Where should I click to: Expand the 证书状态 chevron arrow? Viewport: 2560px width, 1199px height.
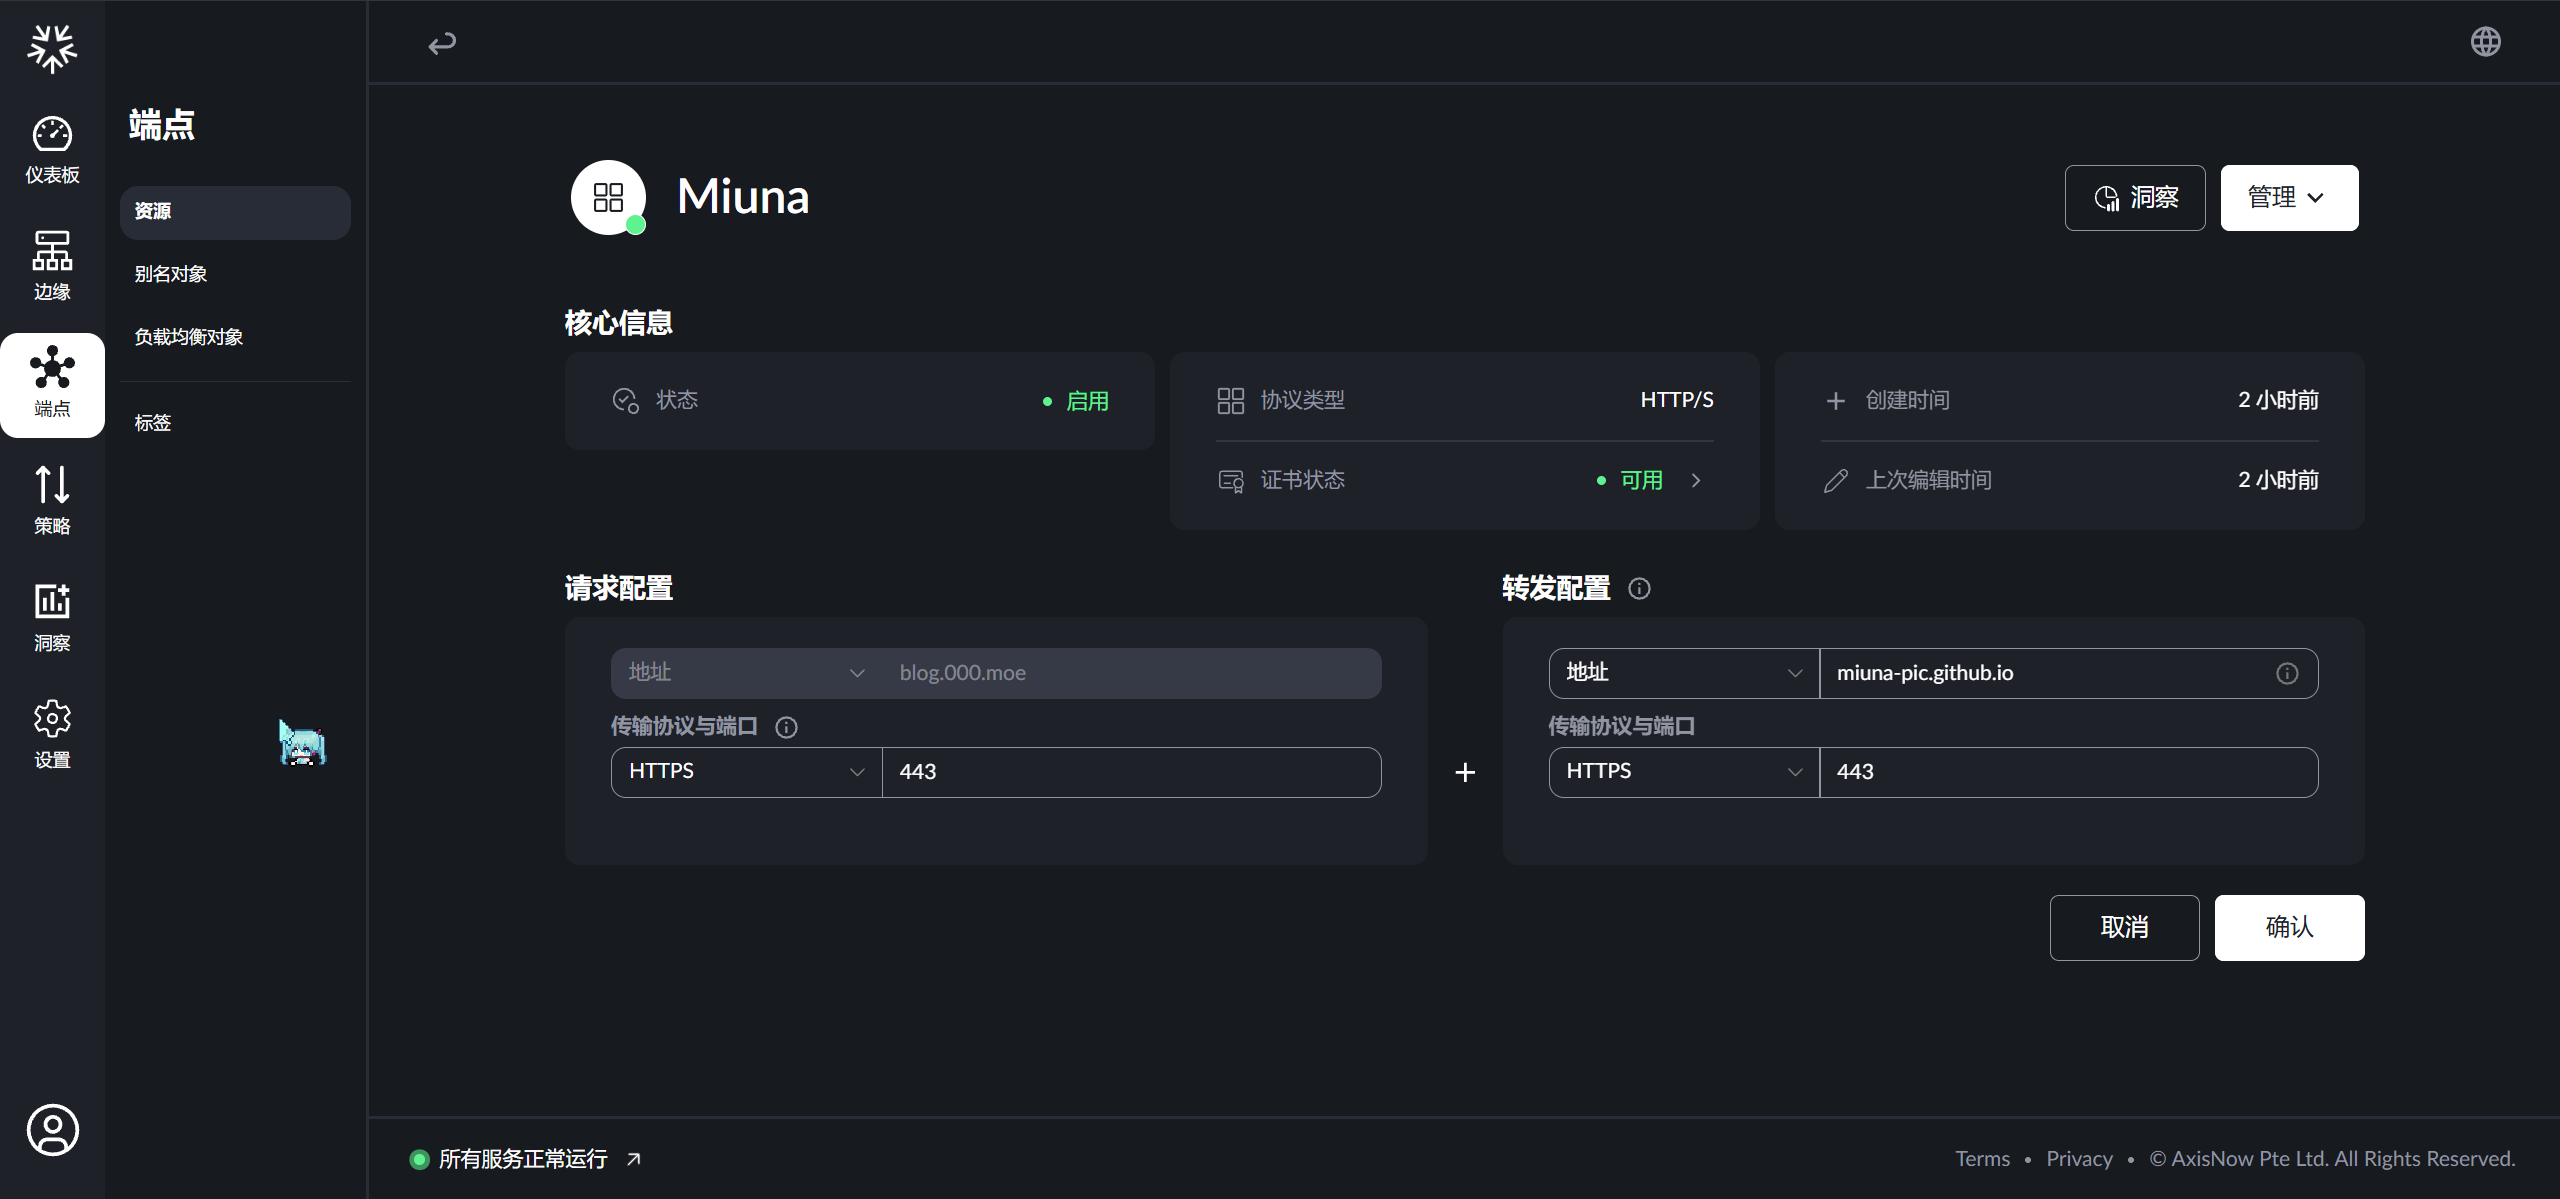click(1696, 481)
